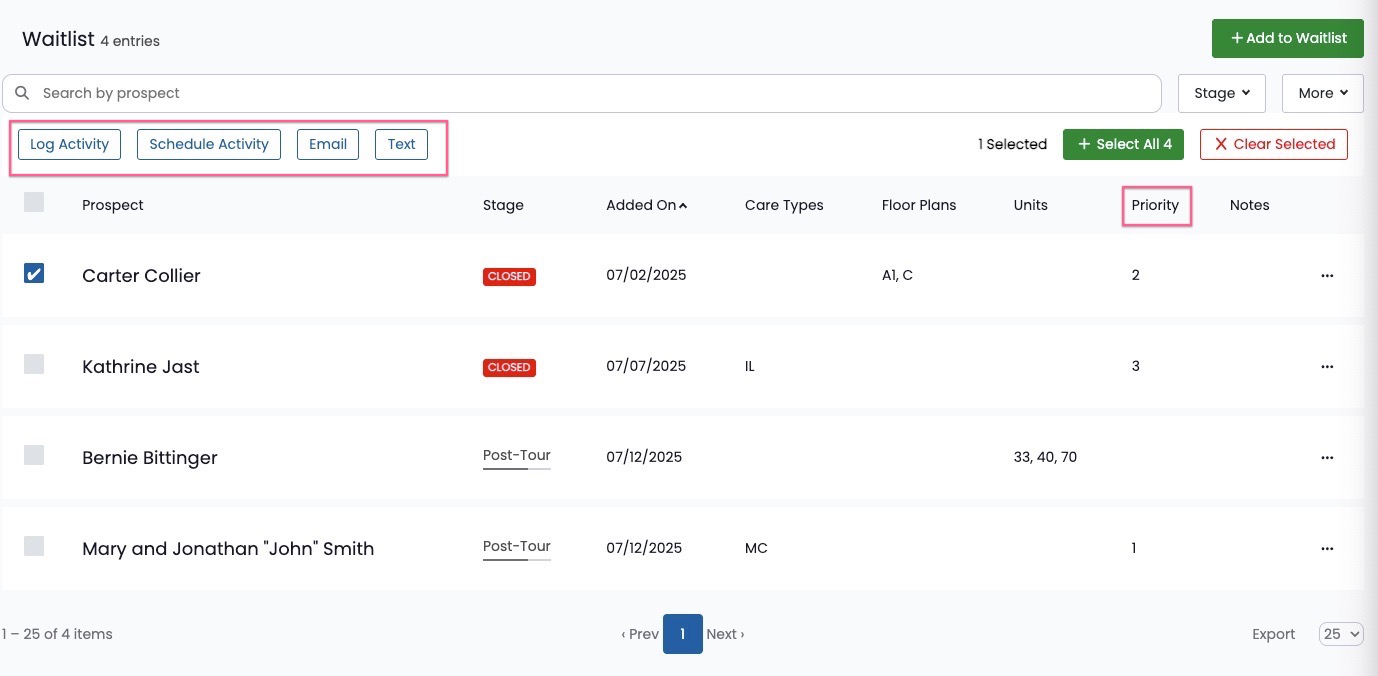Expand the Stage filter dropdown

1222,93
